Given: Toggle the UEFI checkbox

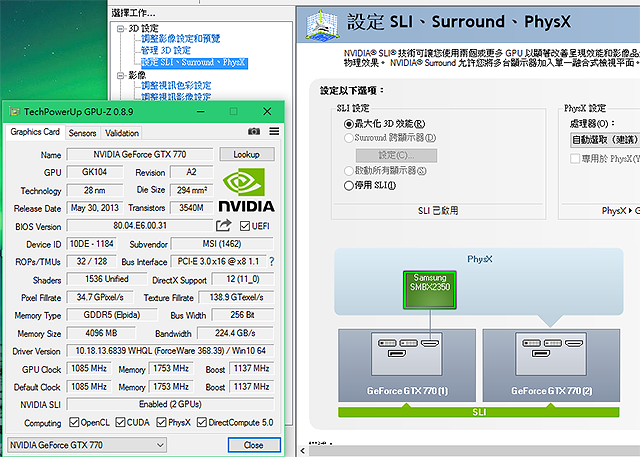Looking at the screenshot, I should point(245,226).
